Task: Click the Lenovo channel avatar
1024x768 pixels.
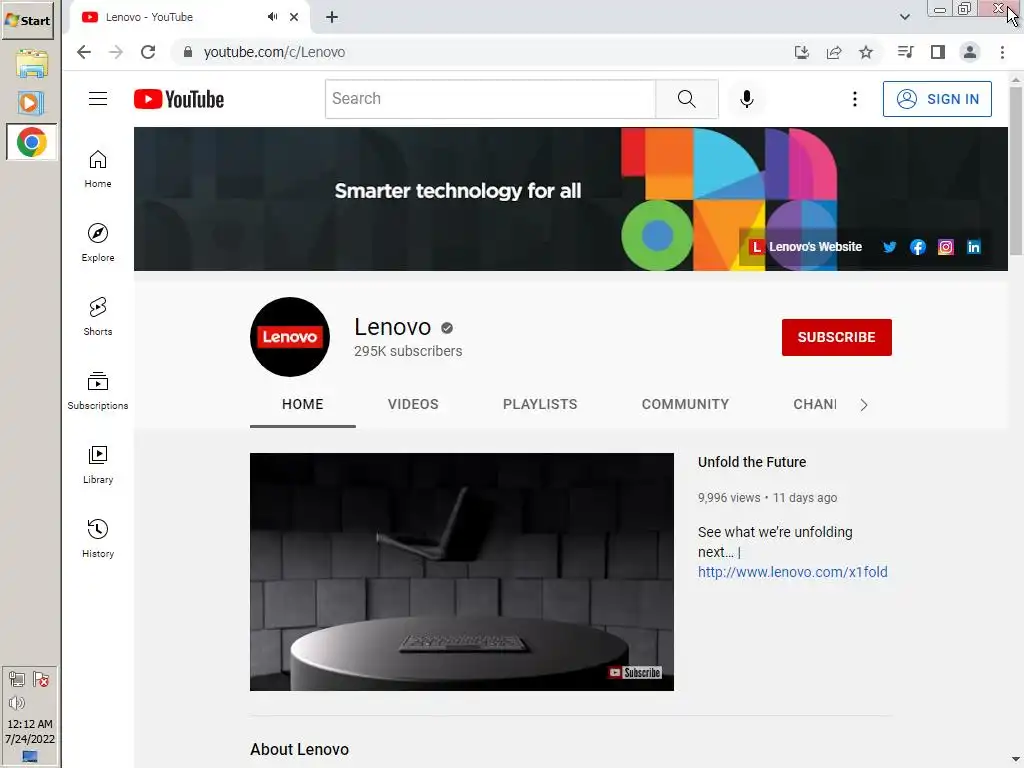Action: 289,337
